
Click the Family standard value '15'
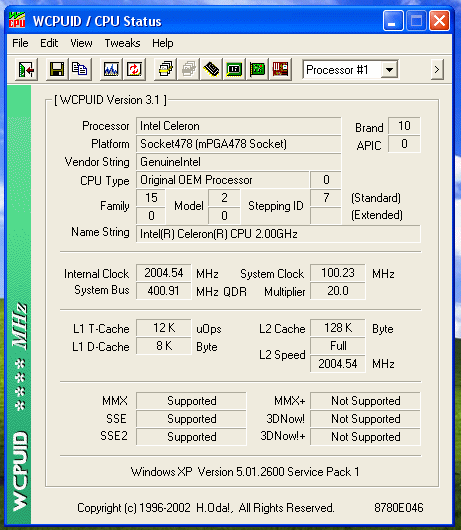click(151, 198)
